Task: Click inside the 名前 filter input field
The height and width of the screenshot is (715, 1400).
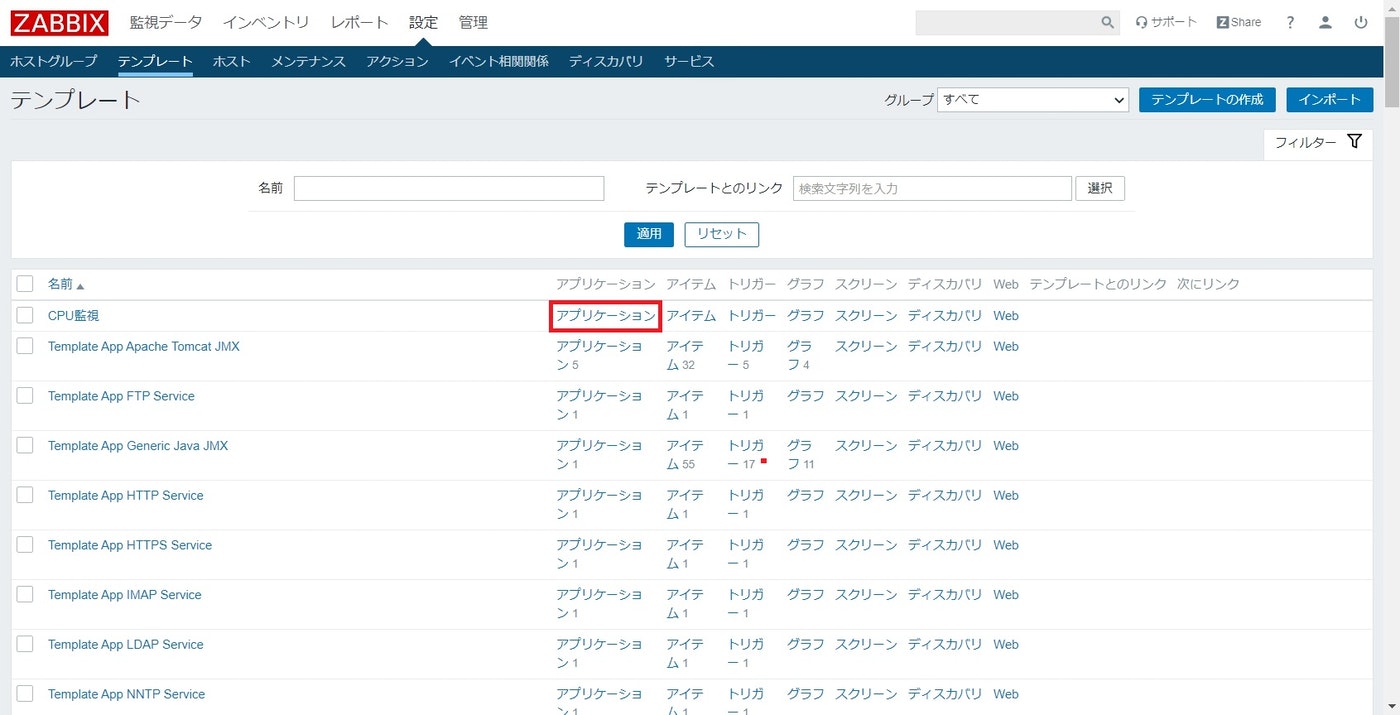Action: click(x=448, y=188)
